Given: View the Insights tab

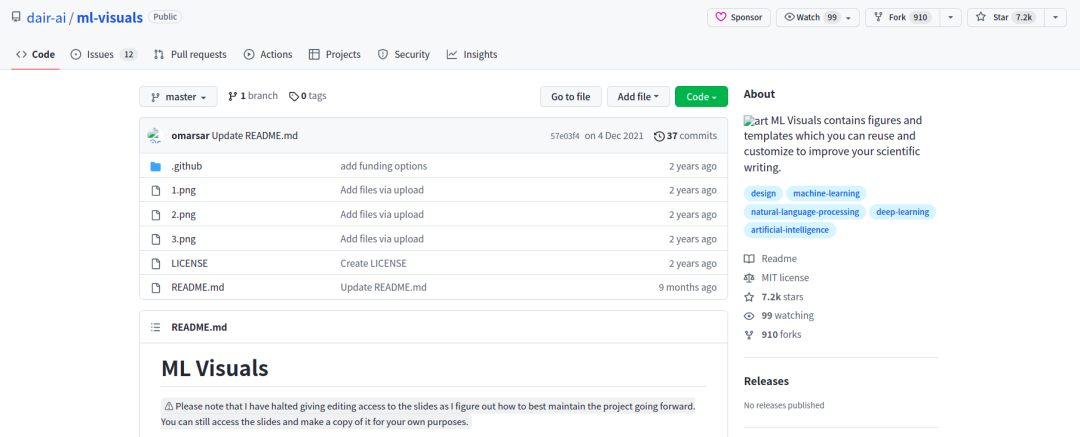Looking at the screenshot, I should (x=472, y=54).
